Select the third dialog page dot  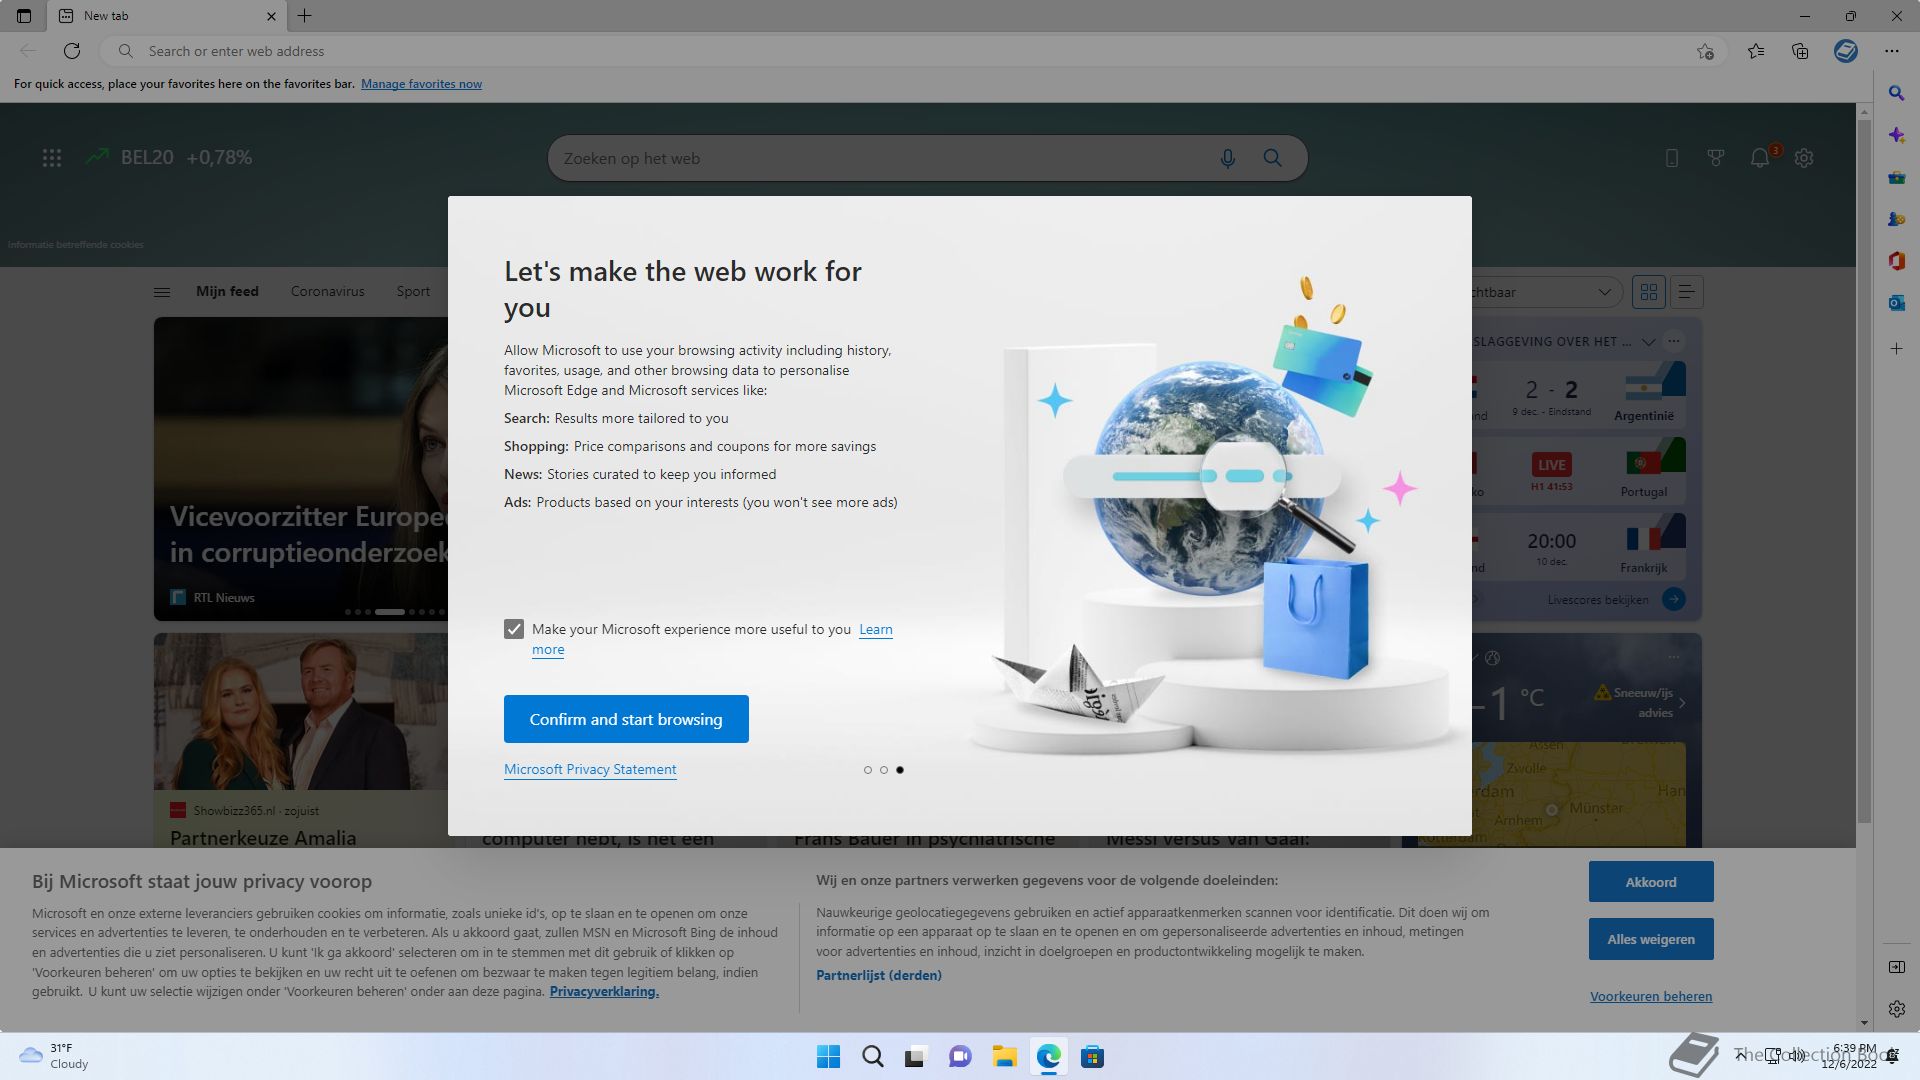coord(900,770)
